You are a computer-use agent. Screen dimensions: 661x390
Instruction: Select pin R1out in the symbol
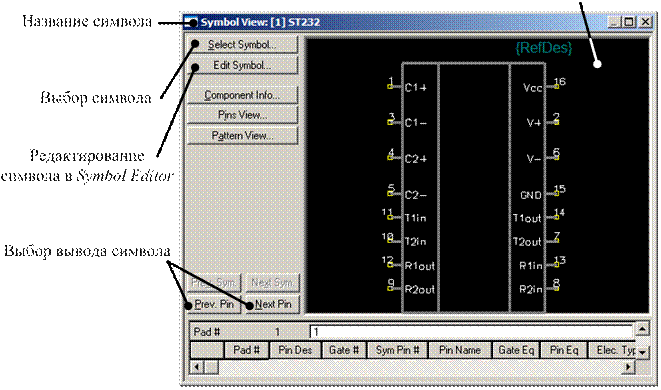point(419,266)
